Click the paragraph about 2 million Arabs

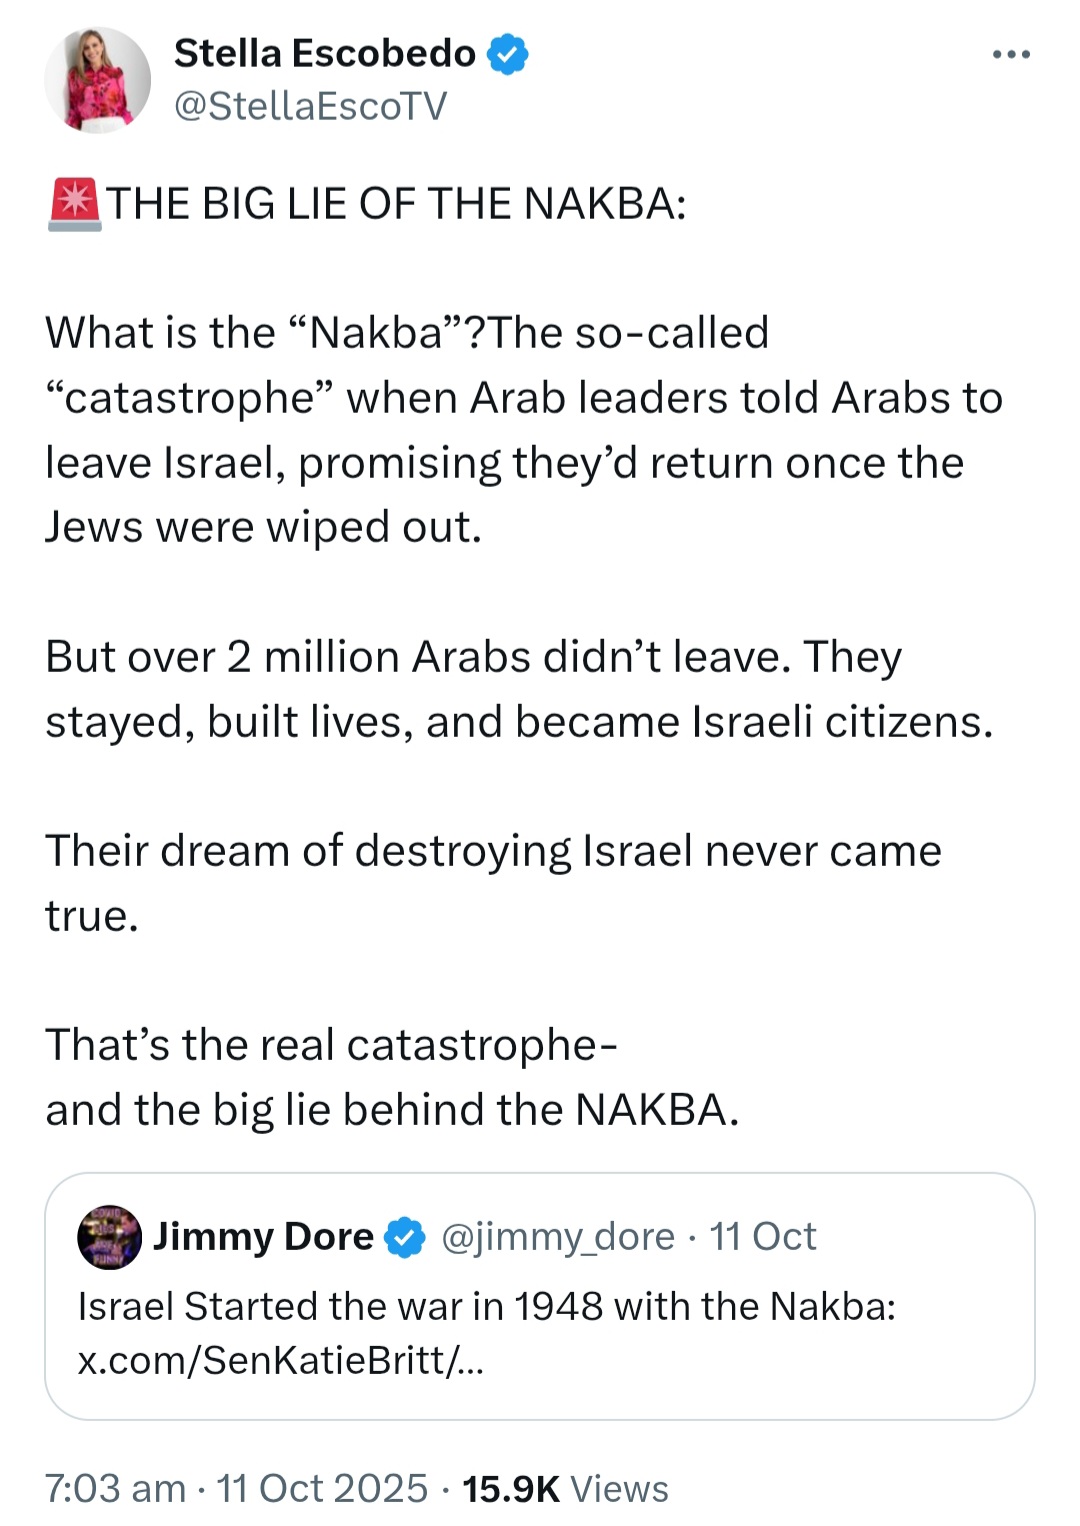click(520, 689)
